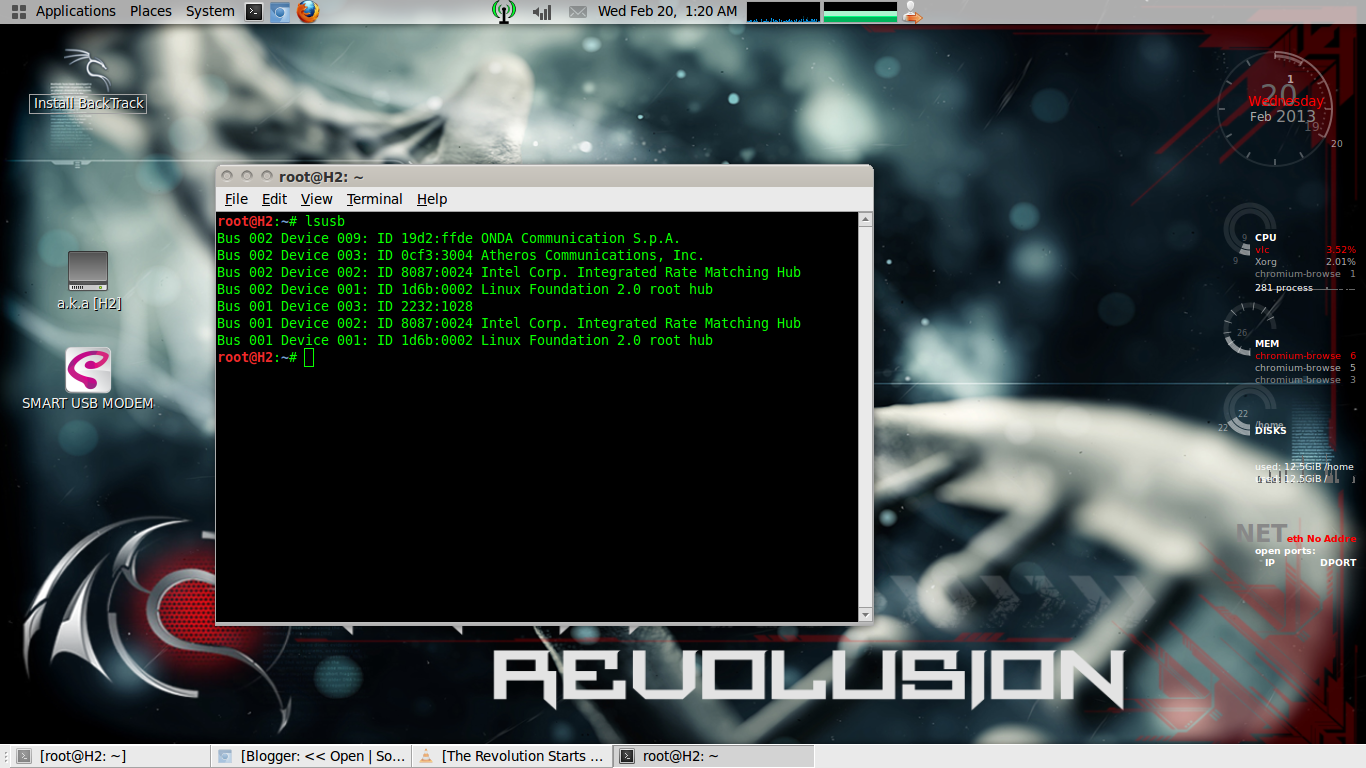Viewport: 1366px width, 768px height.
Task: Open the signal strength bars indicator
Action: point(542,12)
